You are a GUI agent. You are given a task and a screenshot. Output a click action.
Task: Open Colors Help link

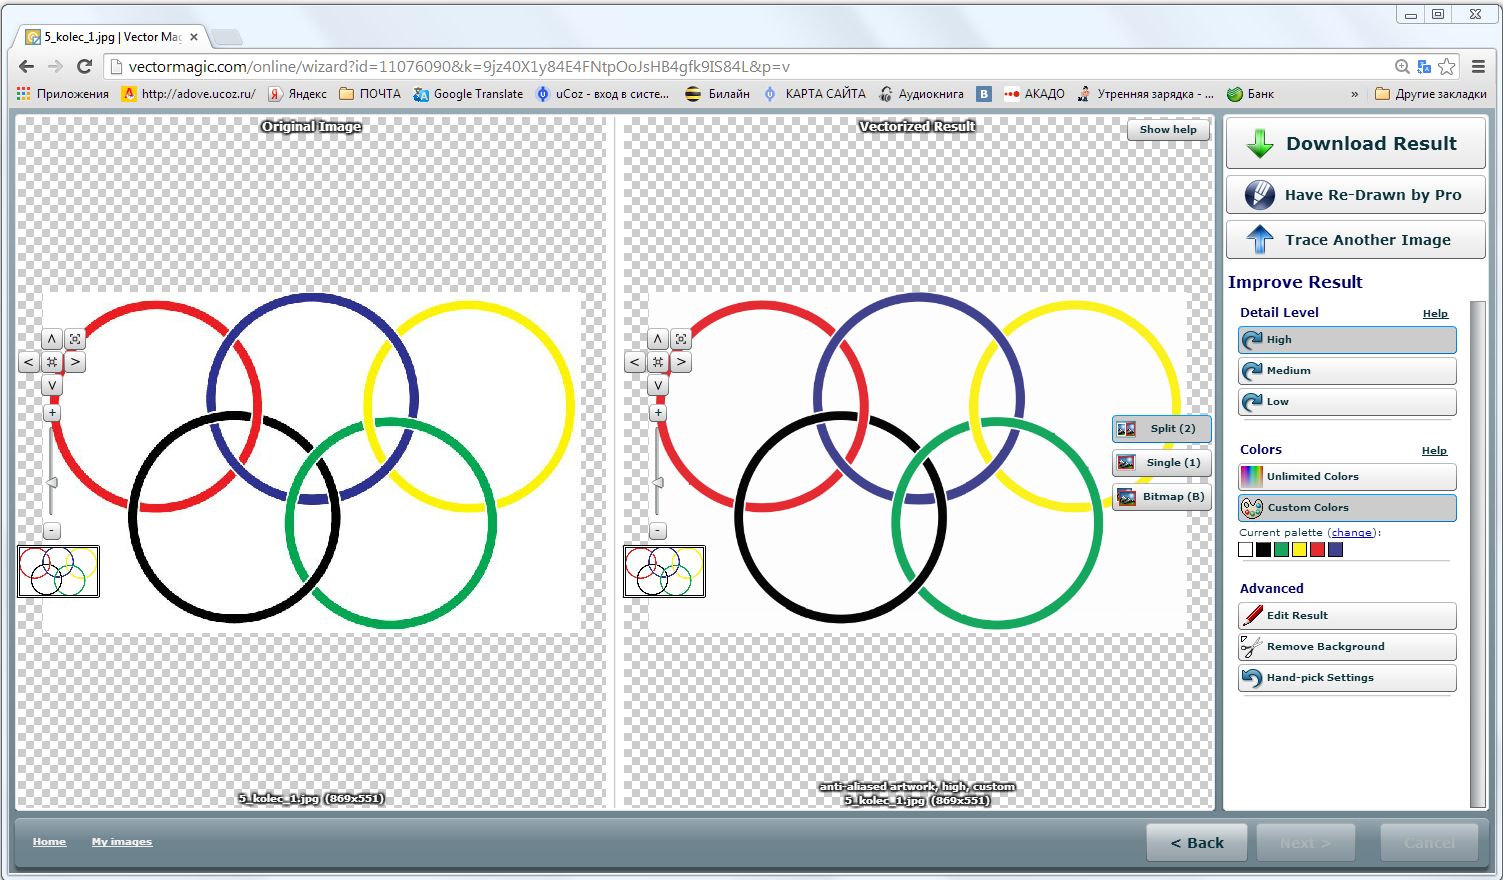(x=1434, y=451)
